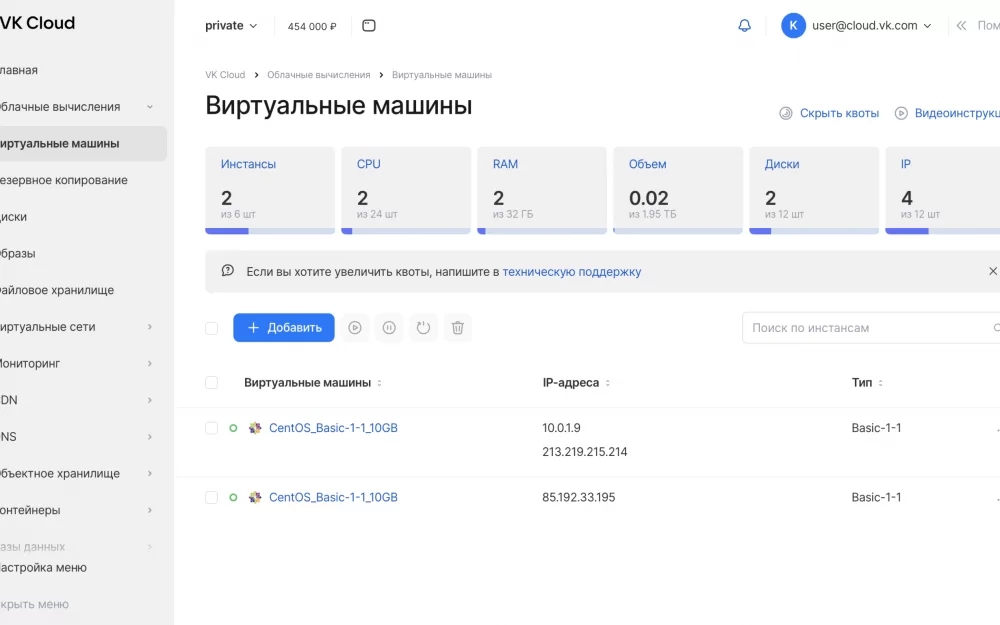Open the user@cloud.vk.com account menu
Screen dimensions: 1000x625
point(857,25)
